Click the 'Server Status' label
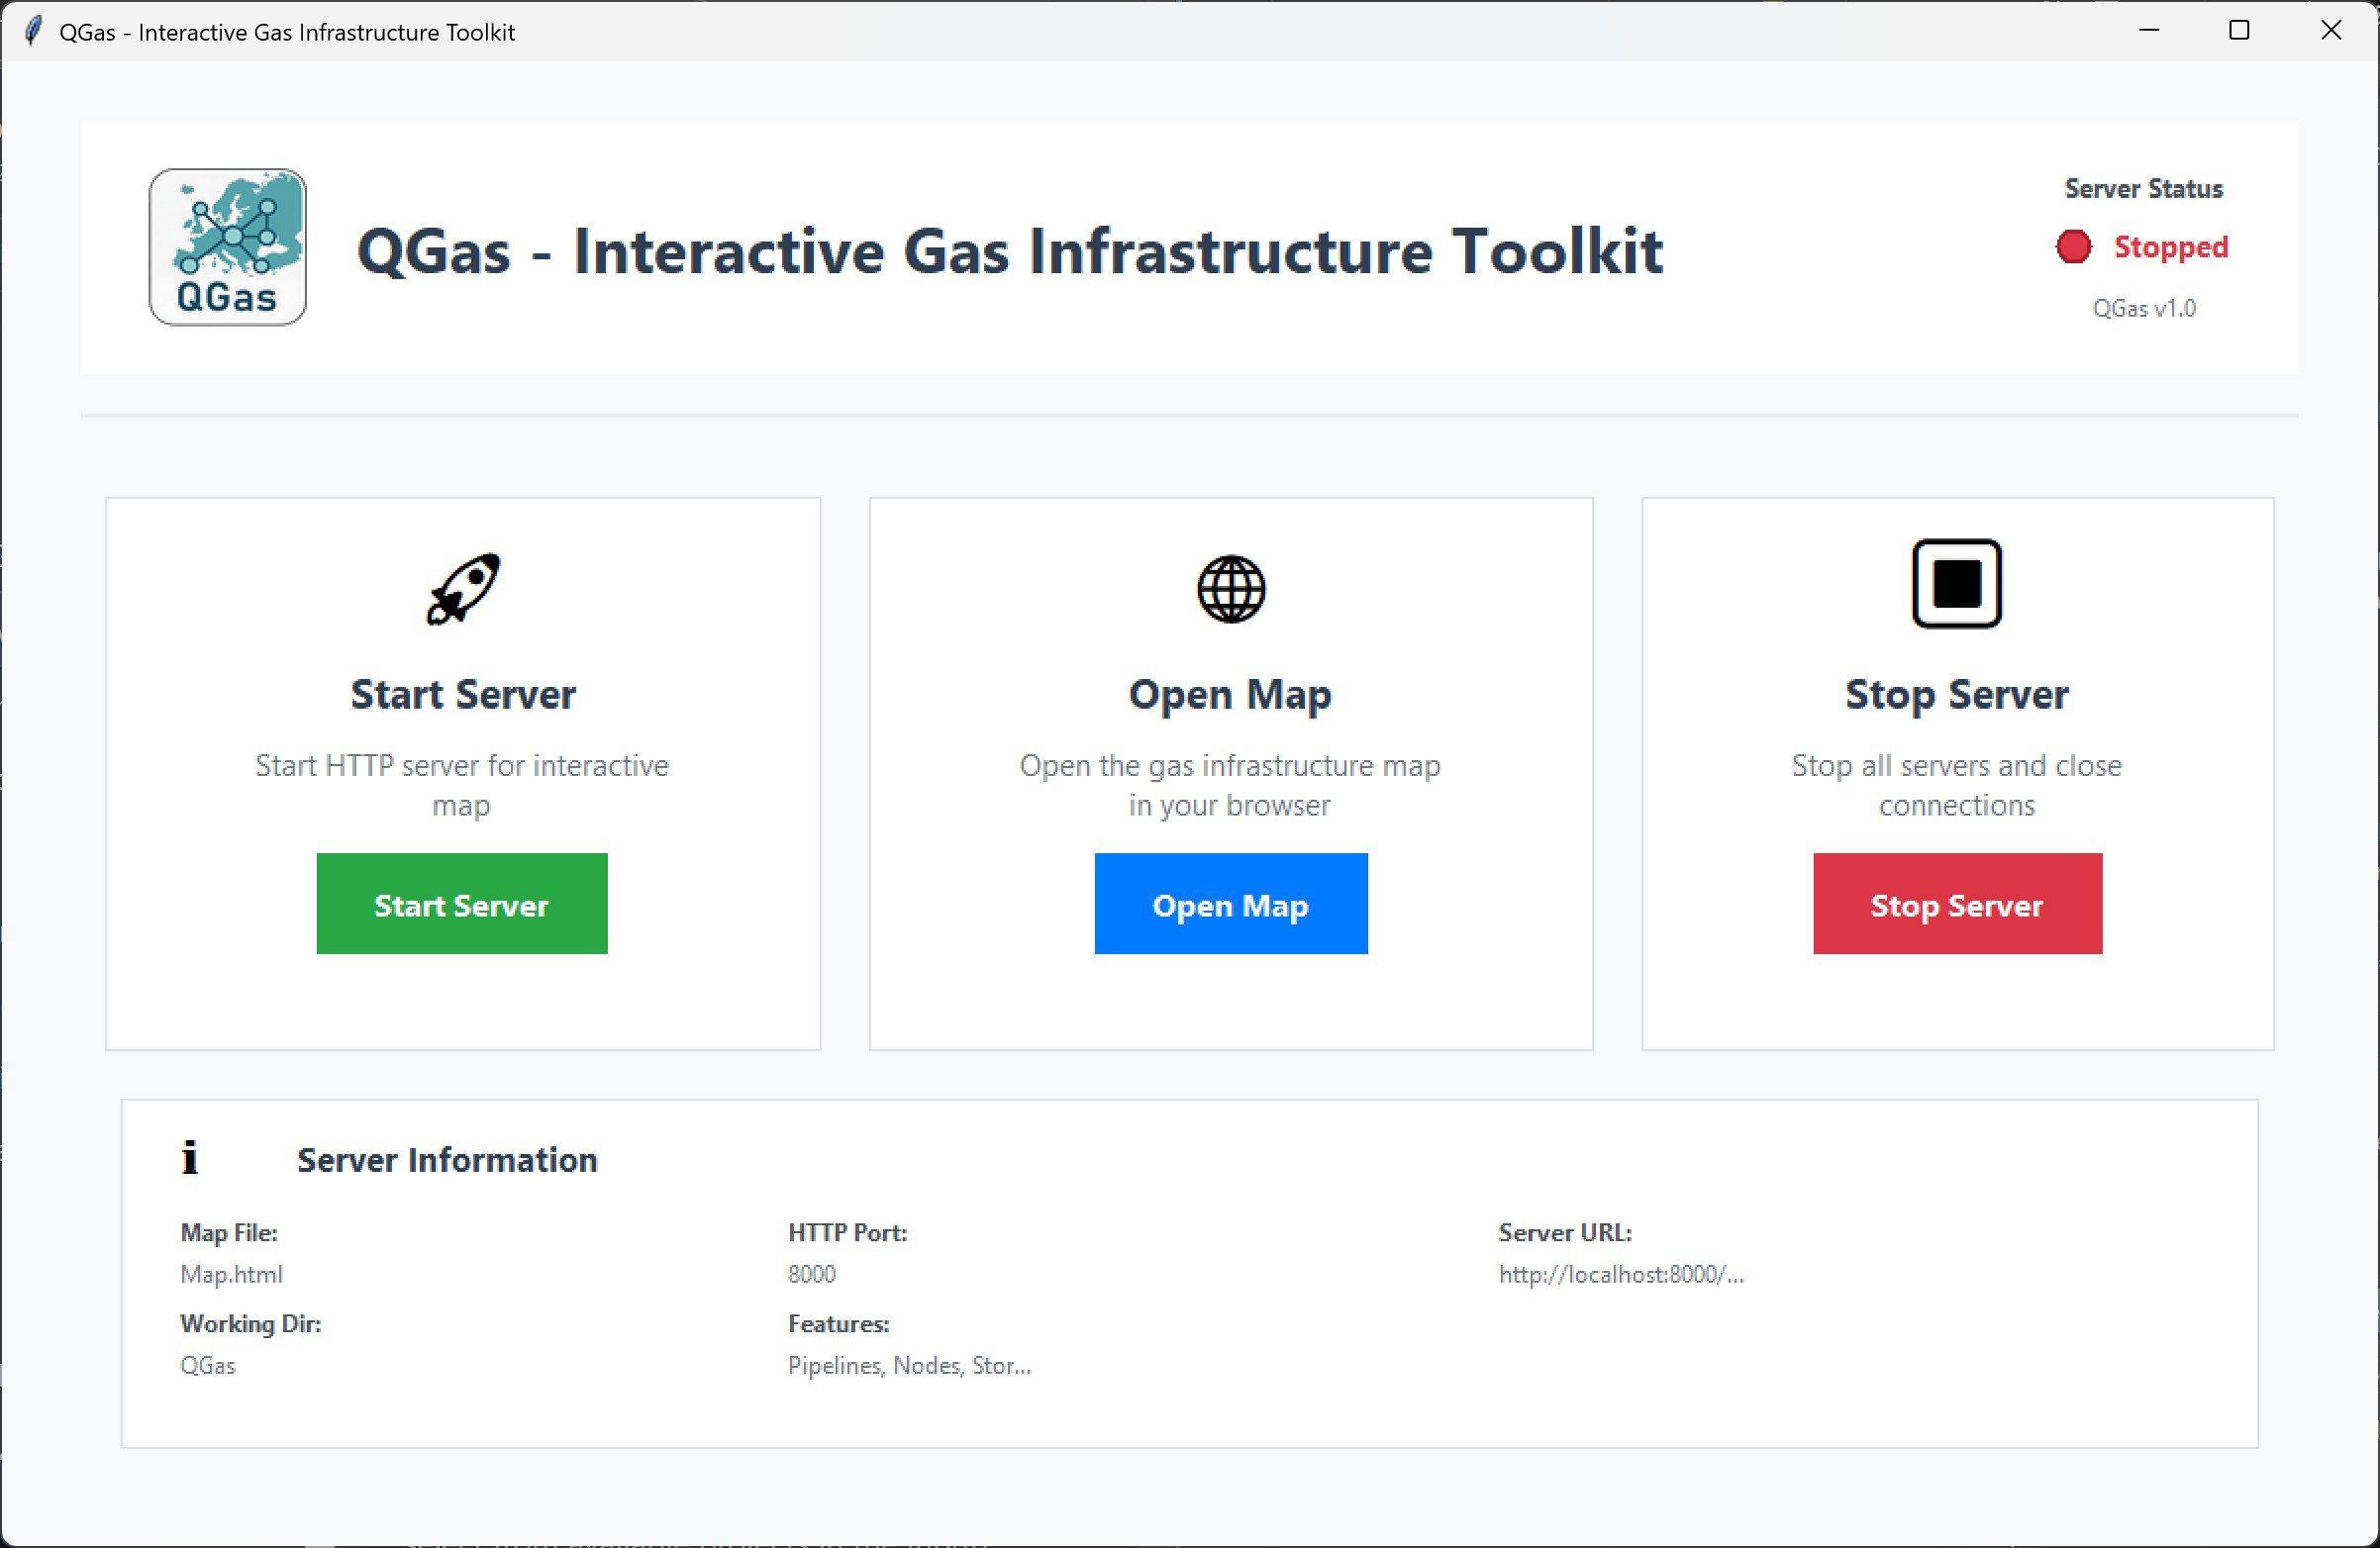The width and height of the screenshot is (2380, 1548). coord(2143,189)
